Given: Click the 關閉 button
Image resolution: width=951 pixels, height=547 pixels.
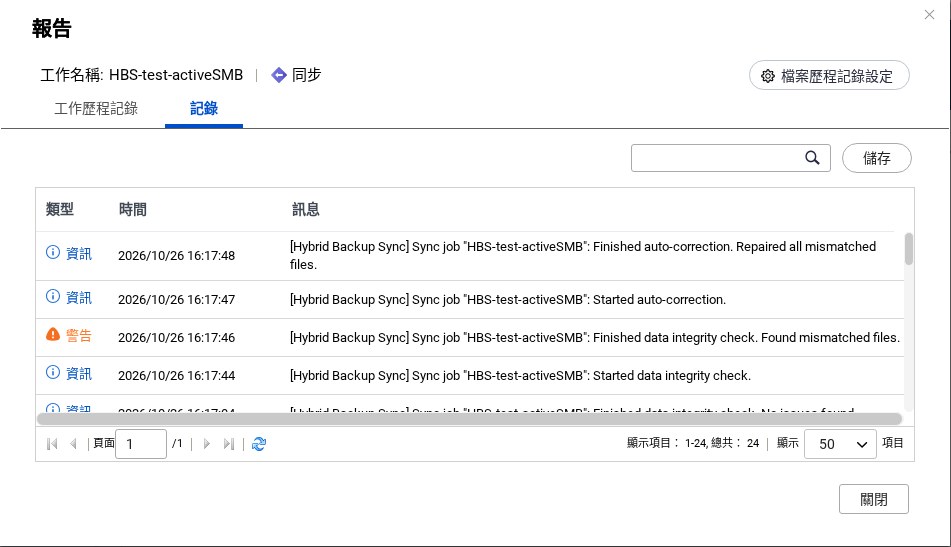Looking at the screenshot, I should (873, 499).
